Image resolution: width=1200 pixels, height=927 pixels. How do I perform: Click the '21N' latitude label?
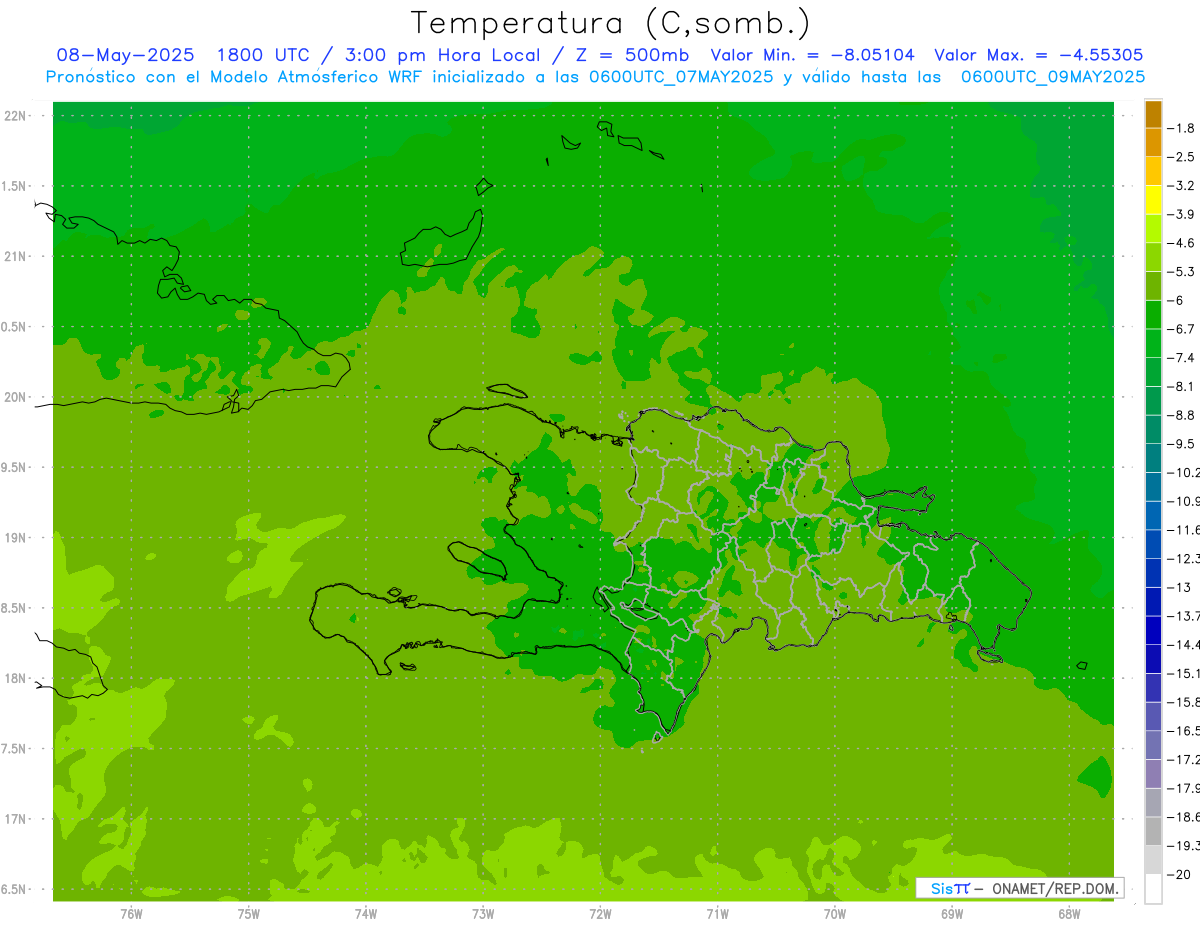(x=15, y=257)
